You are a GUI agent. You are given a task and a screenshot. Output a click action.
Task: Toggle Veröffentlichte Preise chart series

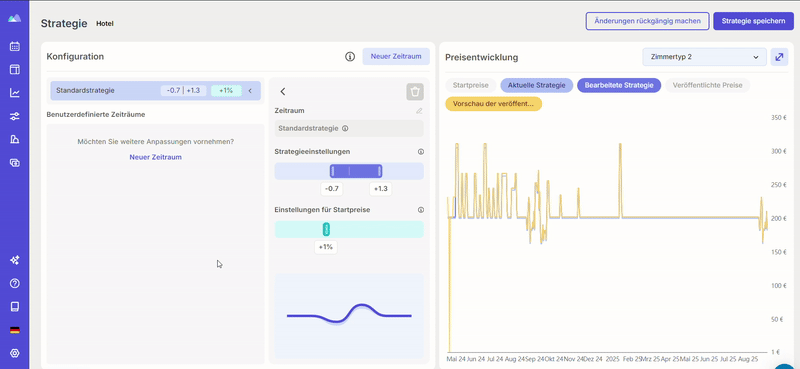(708, 85)
